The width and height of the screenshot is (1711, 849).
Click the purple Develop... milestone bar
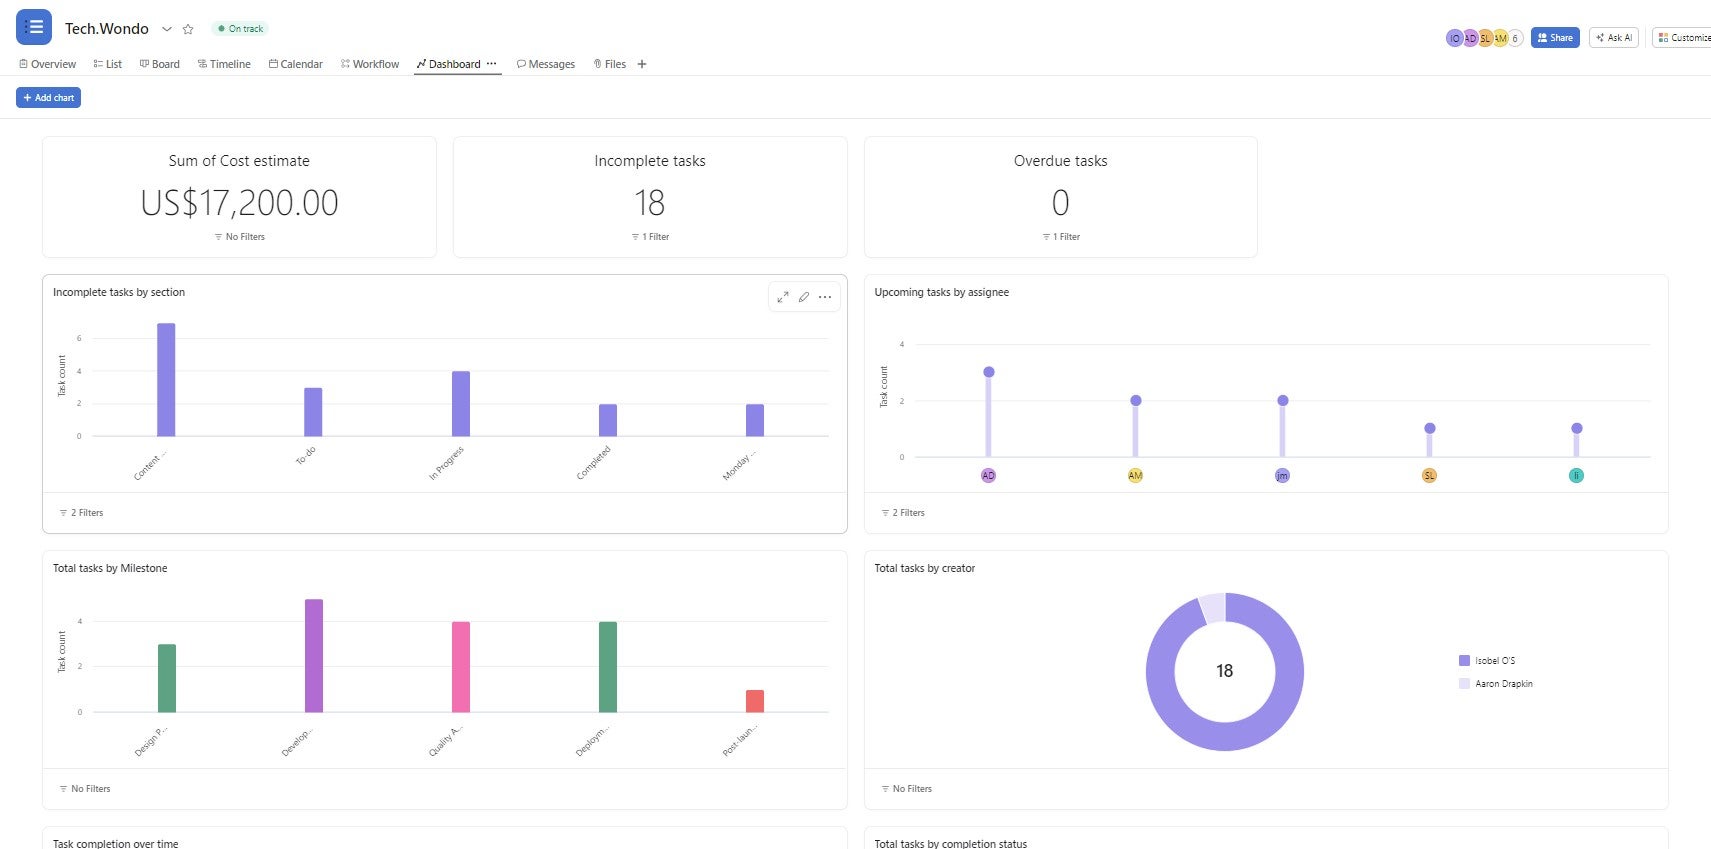pyautogui.click(x=314, y=656)
